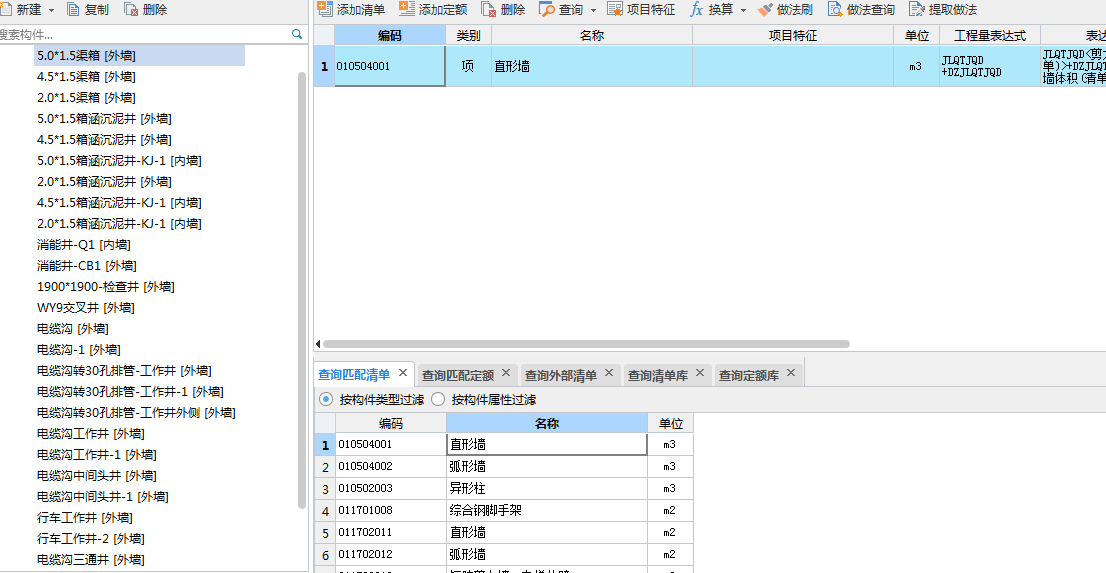1106x573 pixels.
Task: Select 行车工作井-2 [外墙] component
Action: coord(91,539)
